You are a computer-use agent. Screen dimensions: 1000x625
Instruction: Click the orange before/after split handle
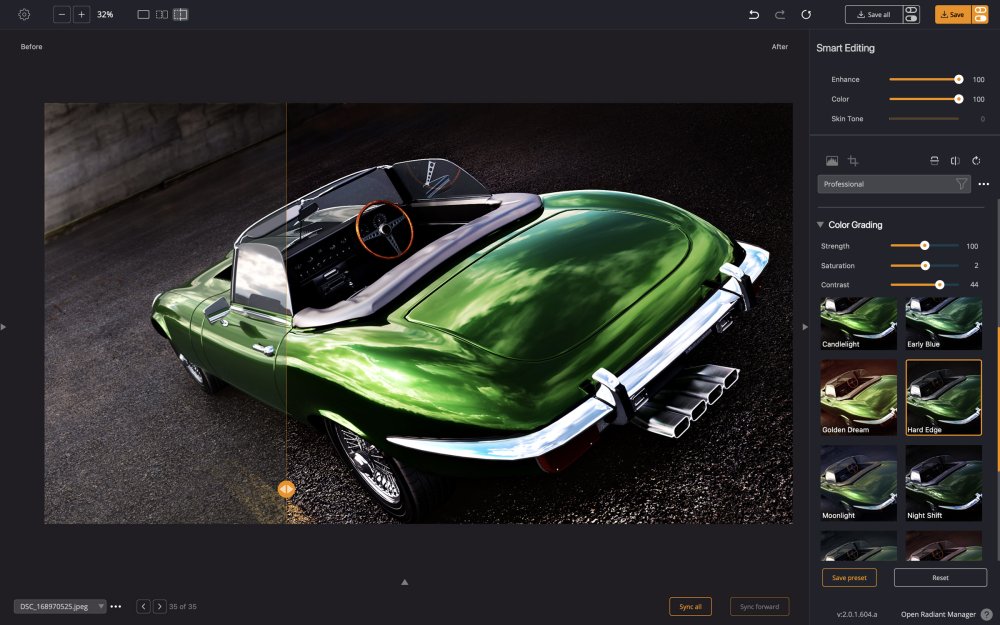(286, 489)
